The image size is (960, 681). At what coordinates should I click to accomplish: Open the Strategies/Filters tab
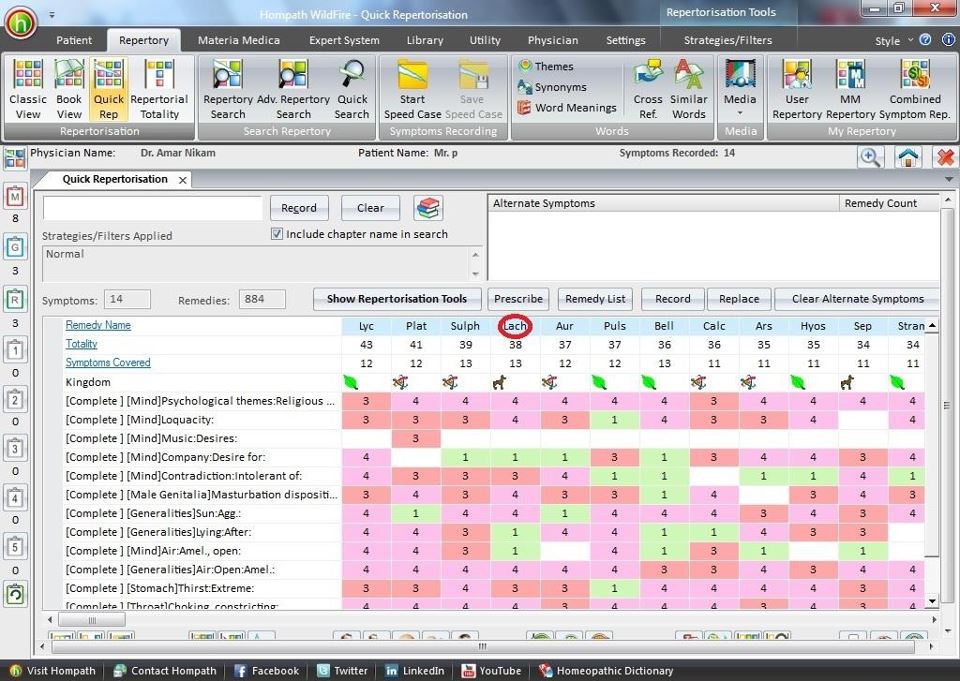727,40
